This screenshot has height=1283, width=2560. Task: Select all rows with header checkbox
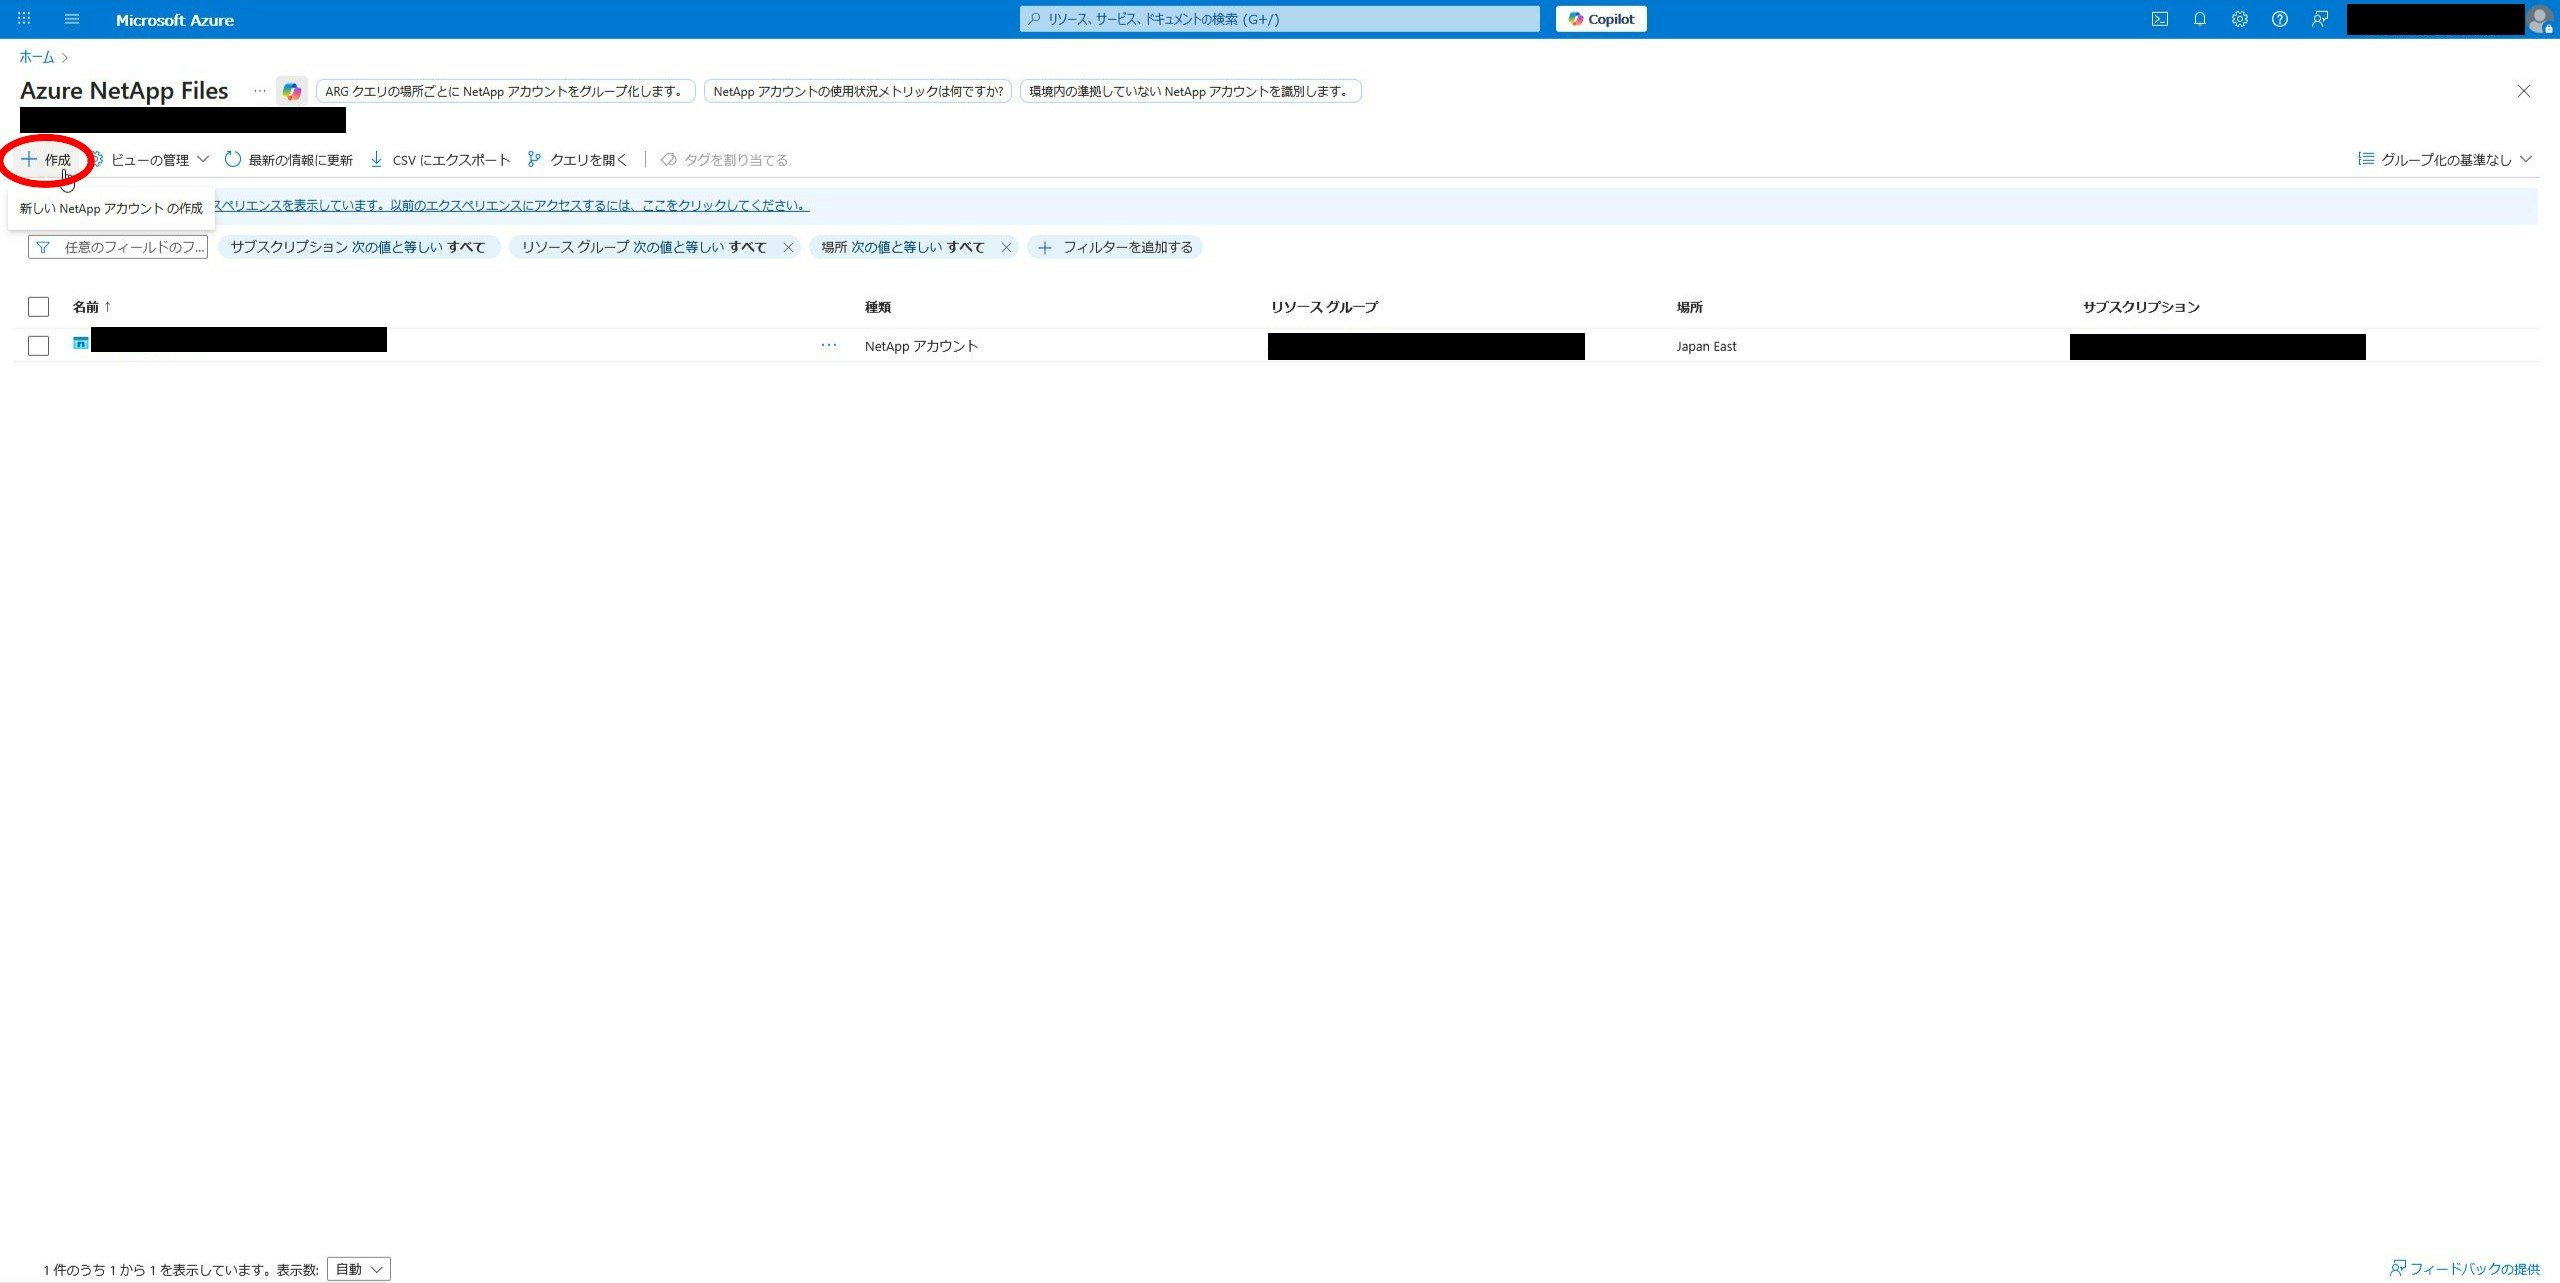(38, 307)
